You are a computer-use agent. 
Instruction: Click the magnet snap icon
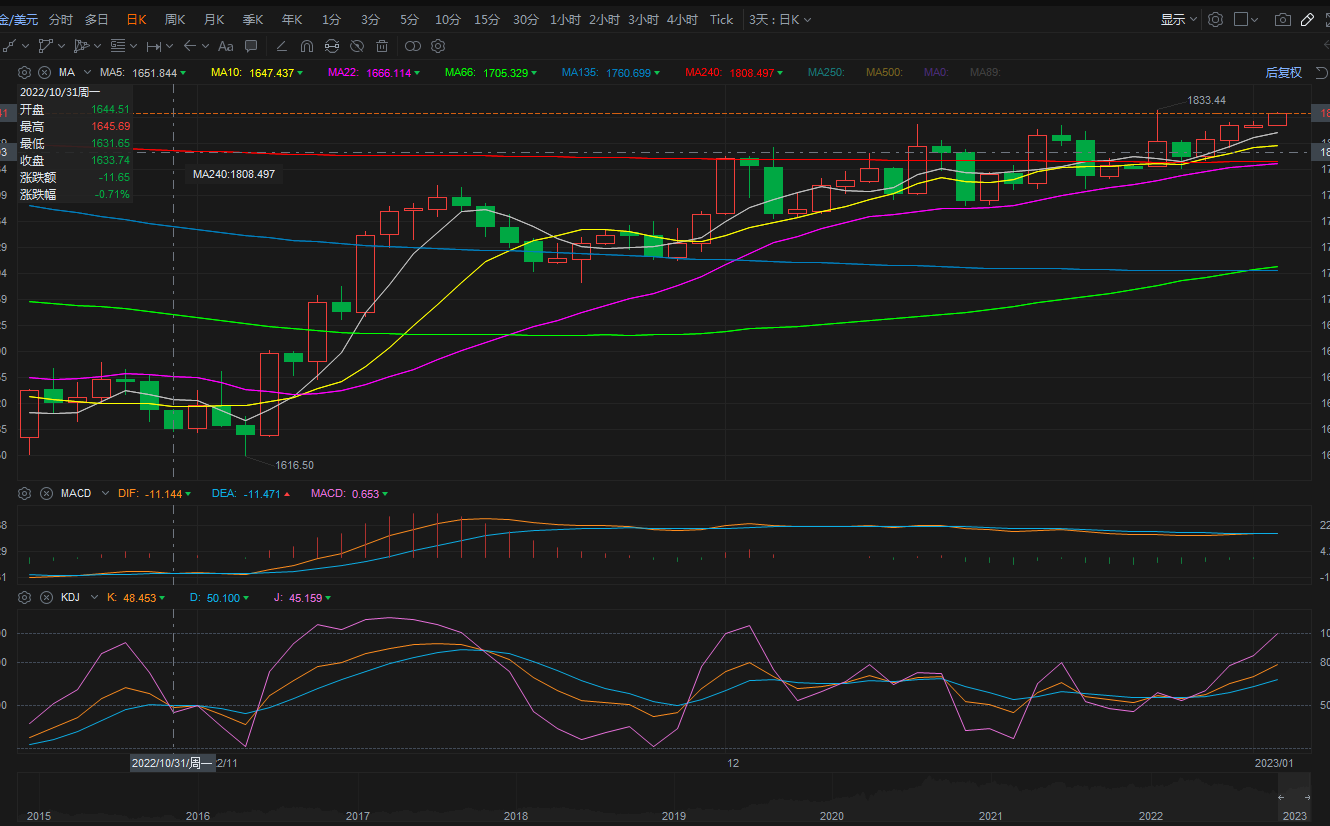point(307,46)
